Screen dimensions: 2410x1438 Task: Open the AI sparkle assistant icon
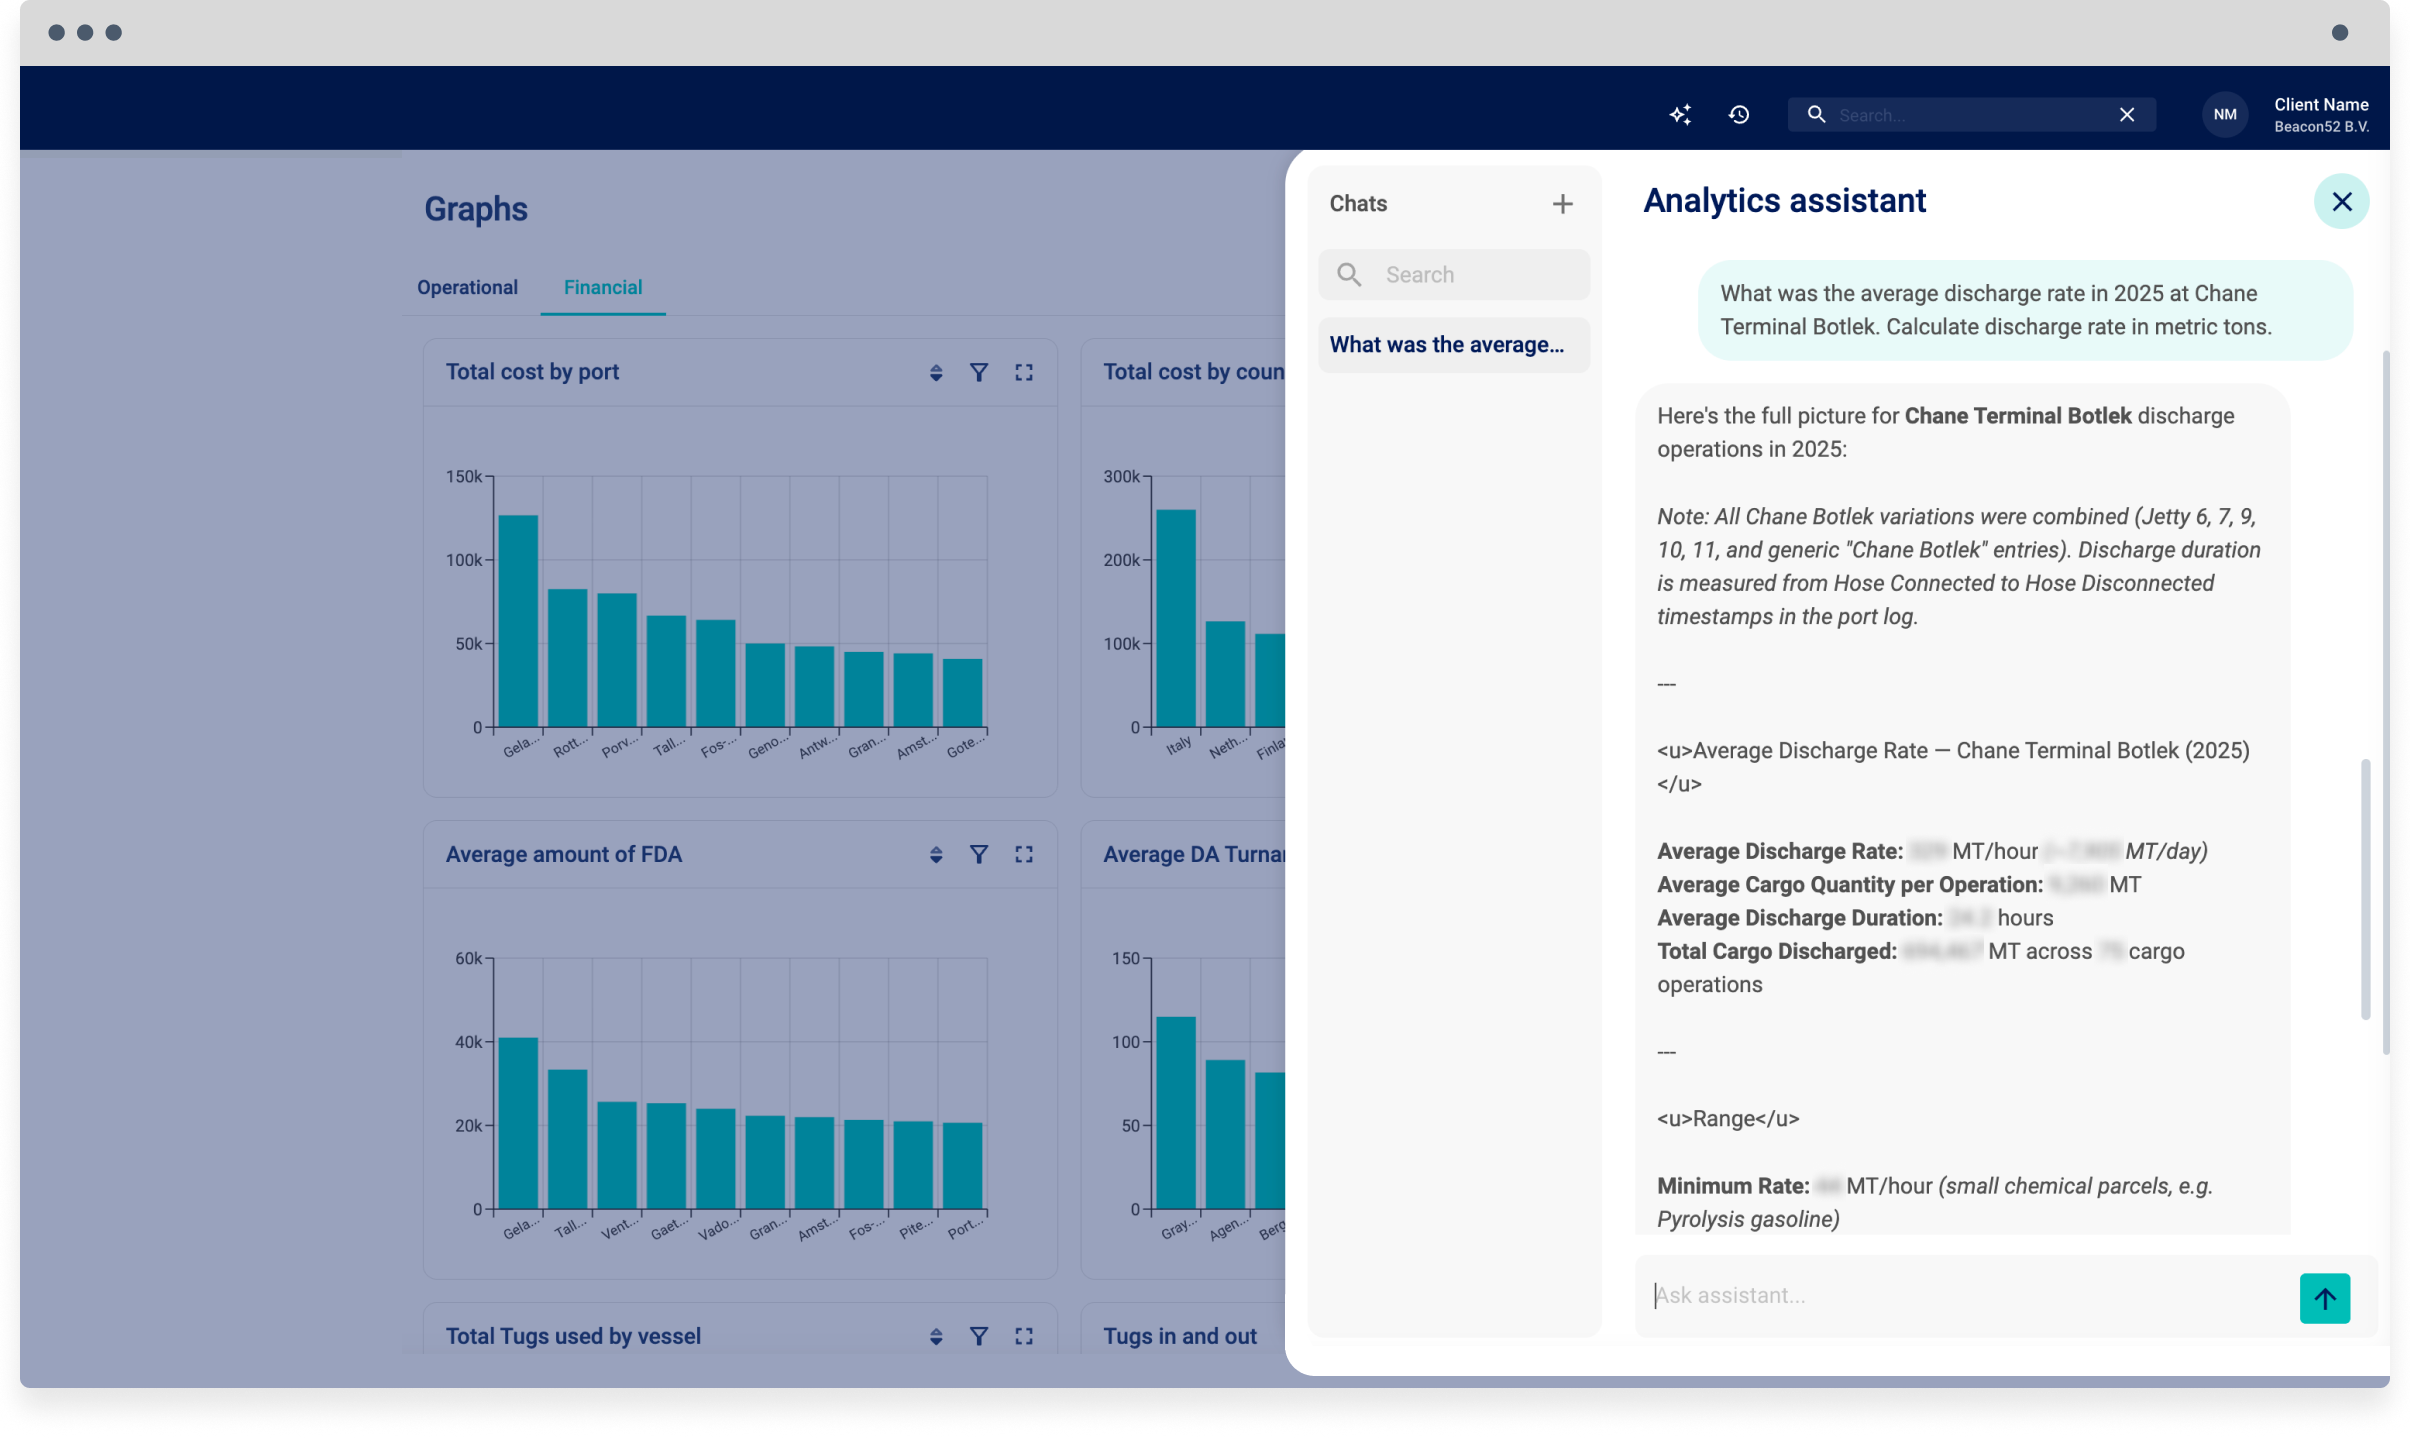(1680, 115)
